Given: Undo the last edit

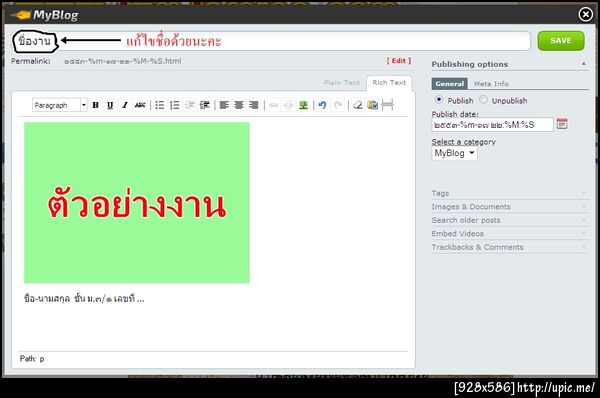Looking at the screenshot, I should tap(323, 105).
